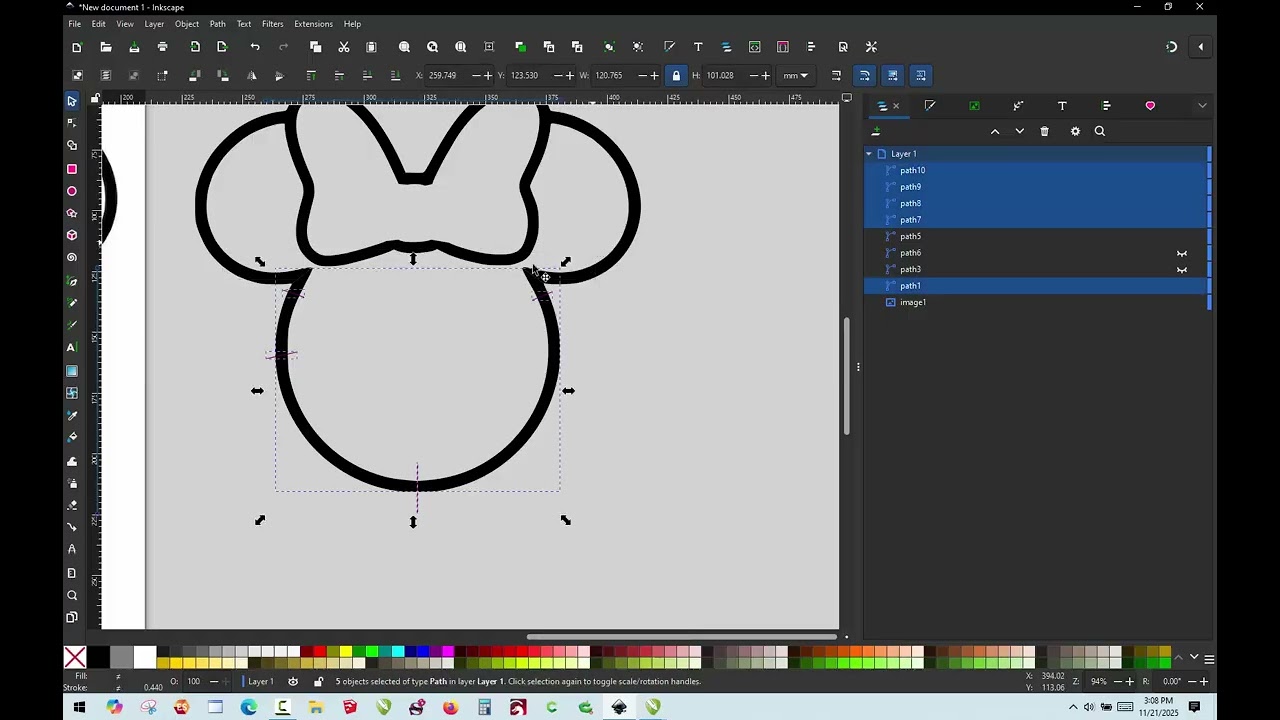Viewport: 1280px width, 720px height.
Task: Open a file with folder icon
Action: click(106, 47)
